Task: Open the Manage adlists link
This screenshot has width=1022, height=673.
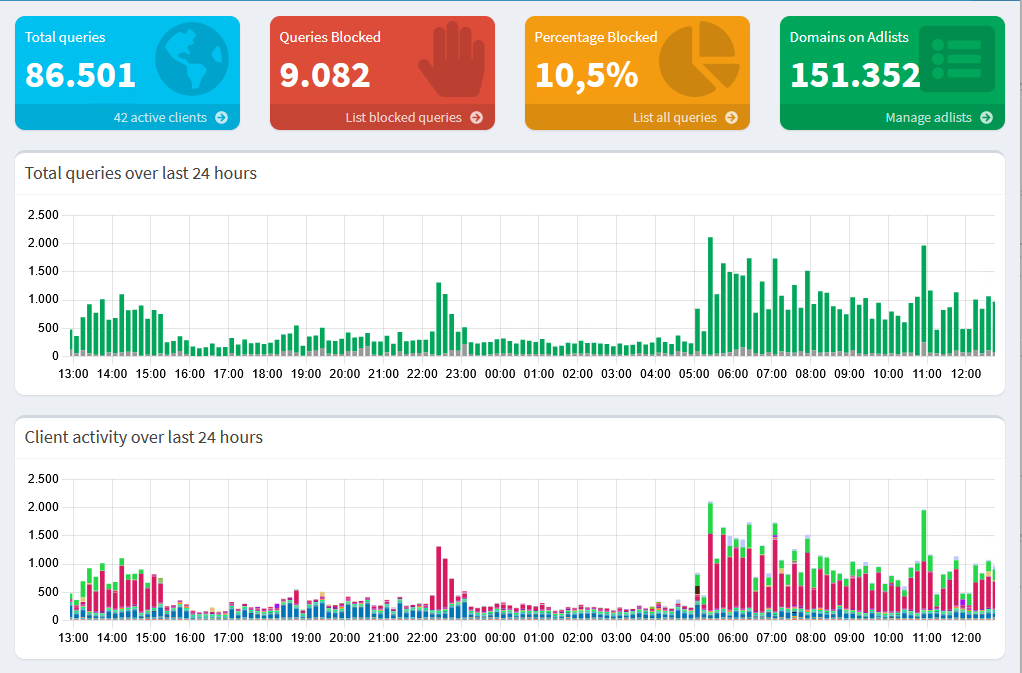Action: [x=928, y=117]
